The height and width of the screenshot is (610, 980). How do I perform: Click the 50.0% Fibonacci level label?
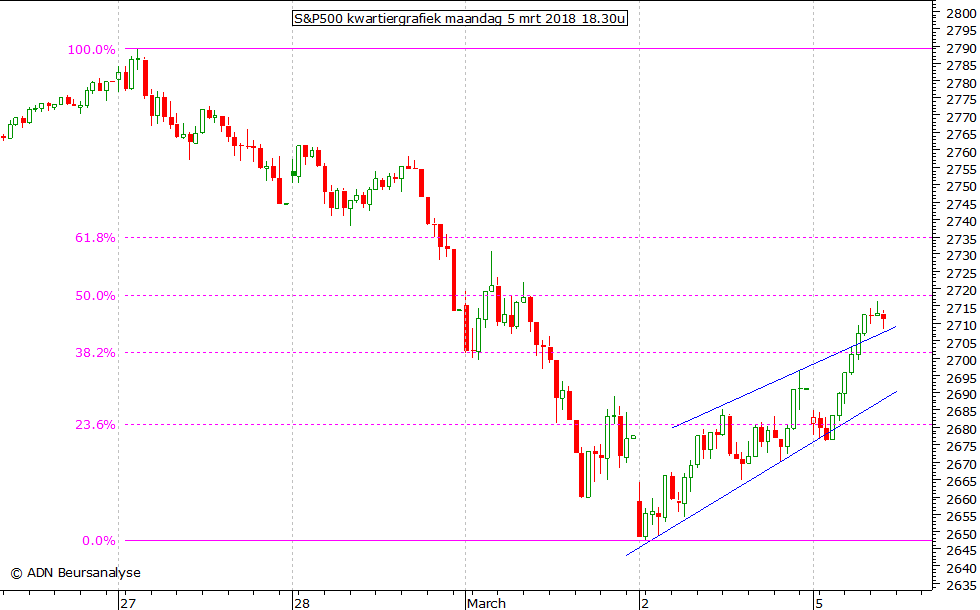(x=95, y=296)
